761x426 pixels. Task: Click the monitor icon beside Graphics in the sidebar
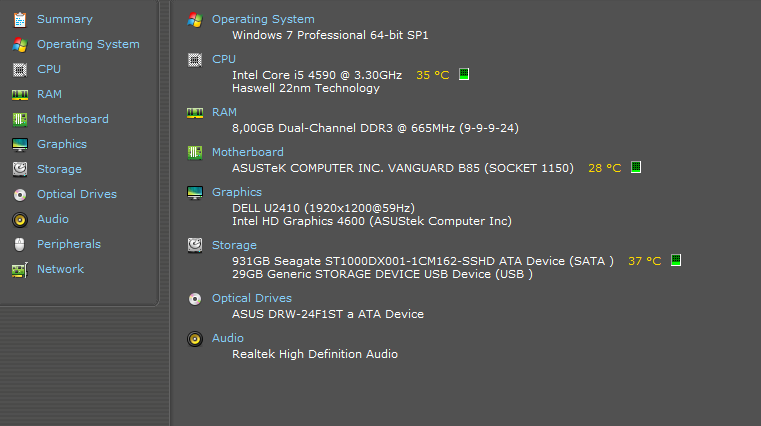coord(20,145)
